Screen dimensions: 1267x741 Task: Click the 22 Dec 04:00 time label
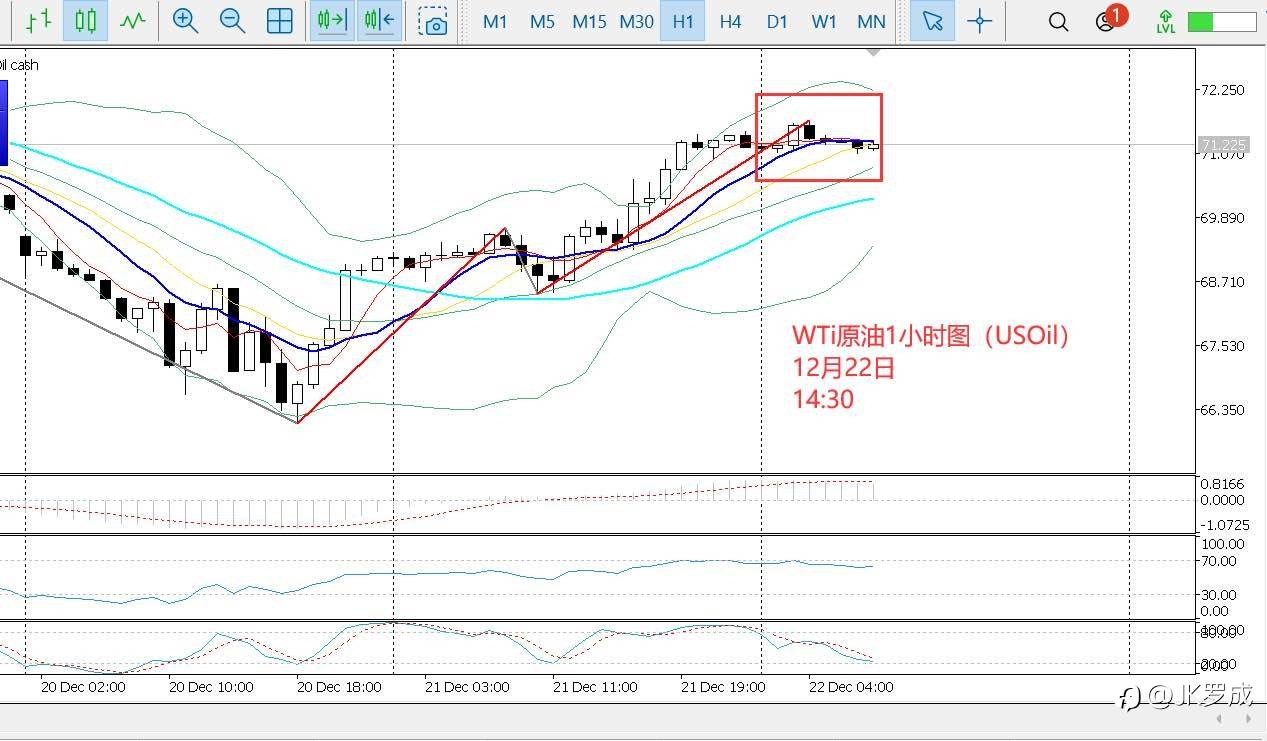[x=851, y=687]
